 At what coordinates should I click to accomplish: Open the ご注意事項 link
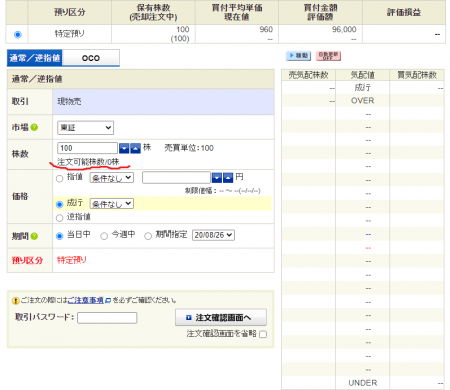pyautogui.click(x=86, y=300)
